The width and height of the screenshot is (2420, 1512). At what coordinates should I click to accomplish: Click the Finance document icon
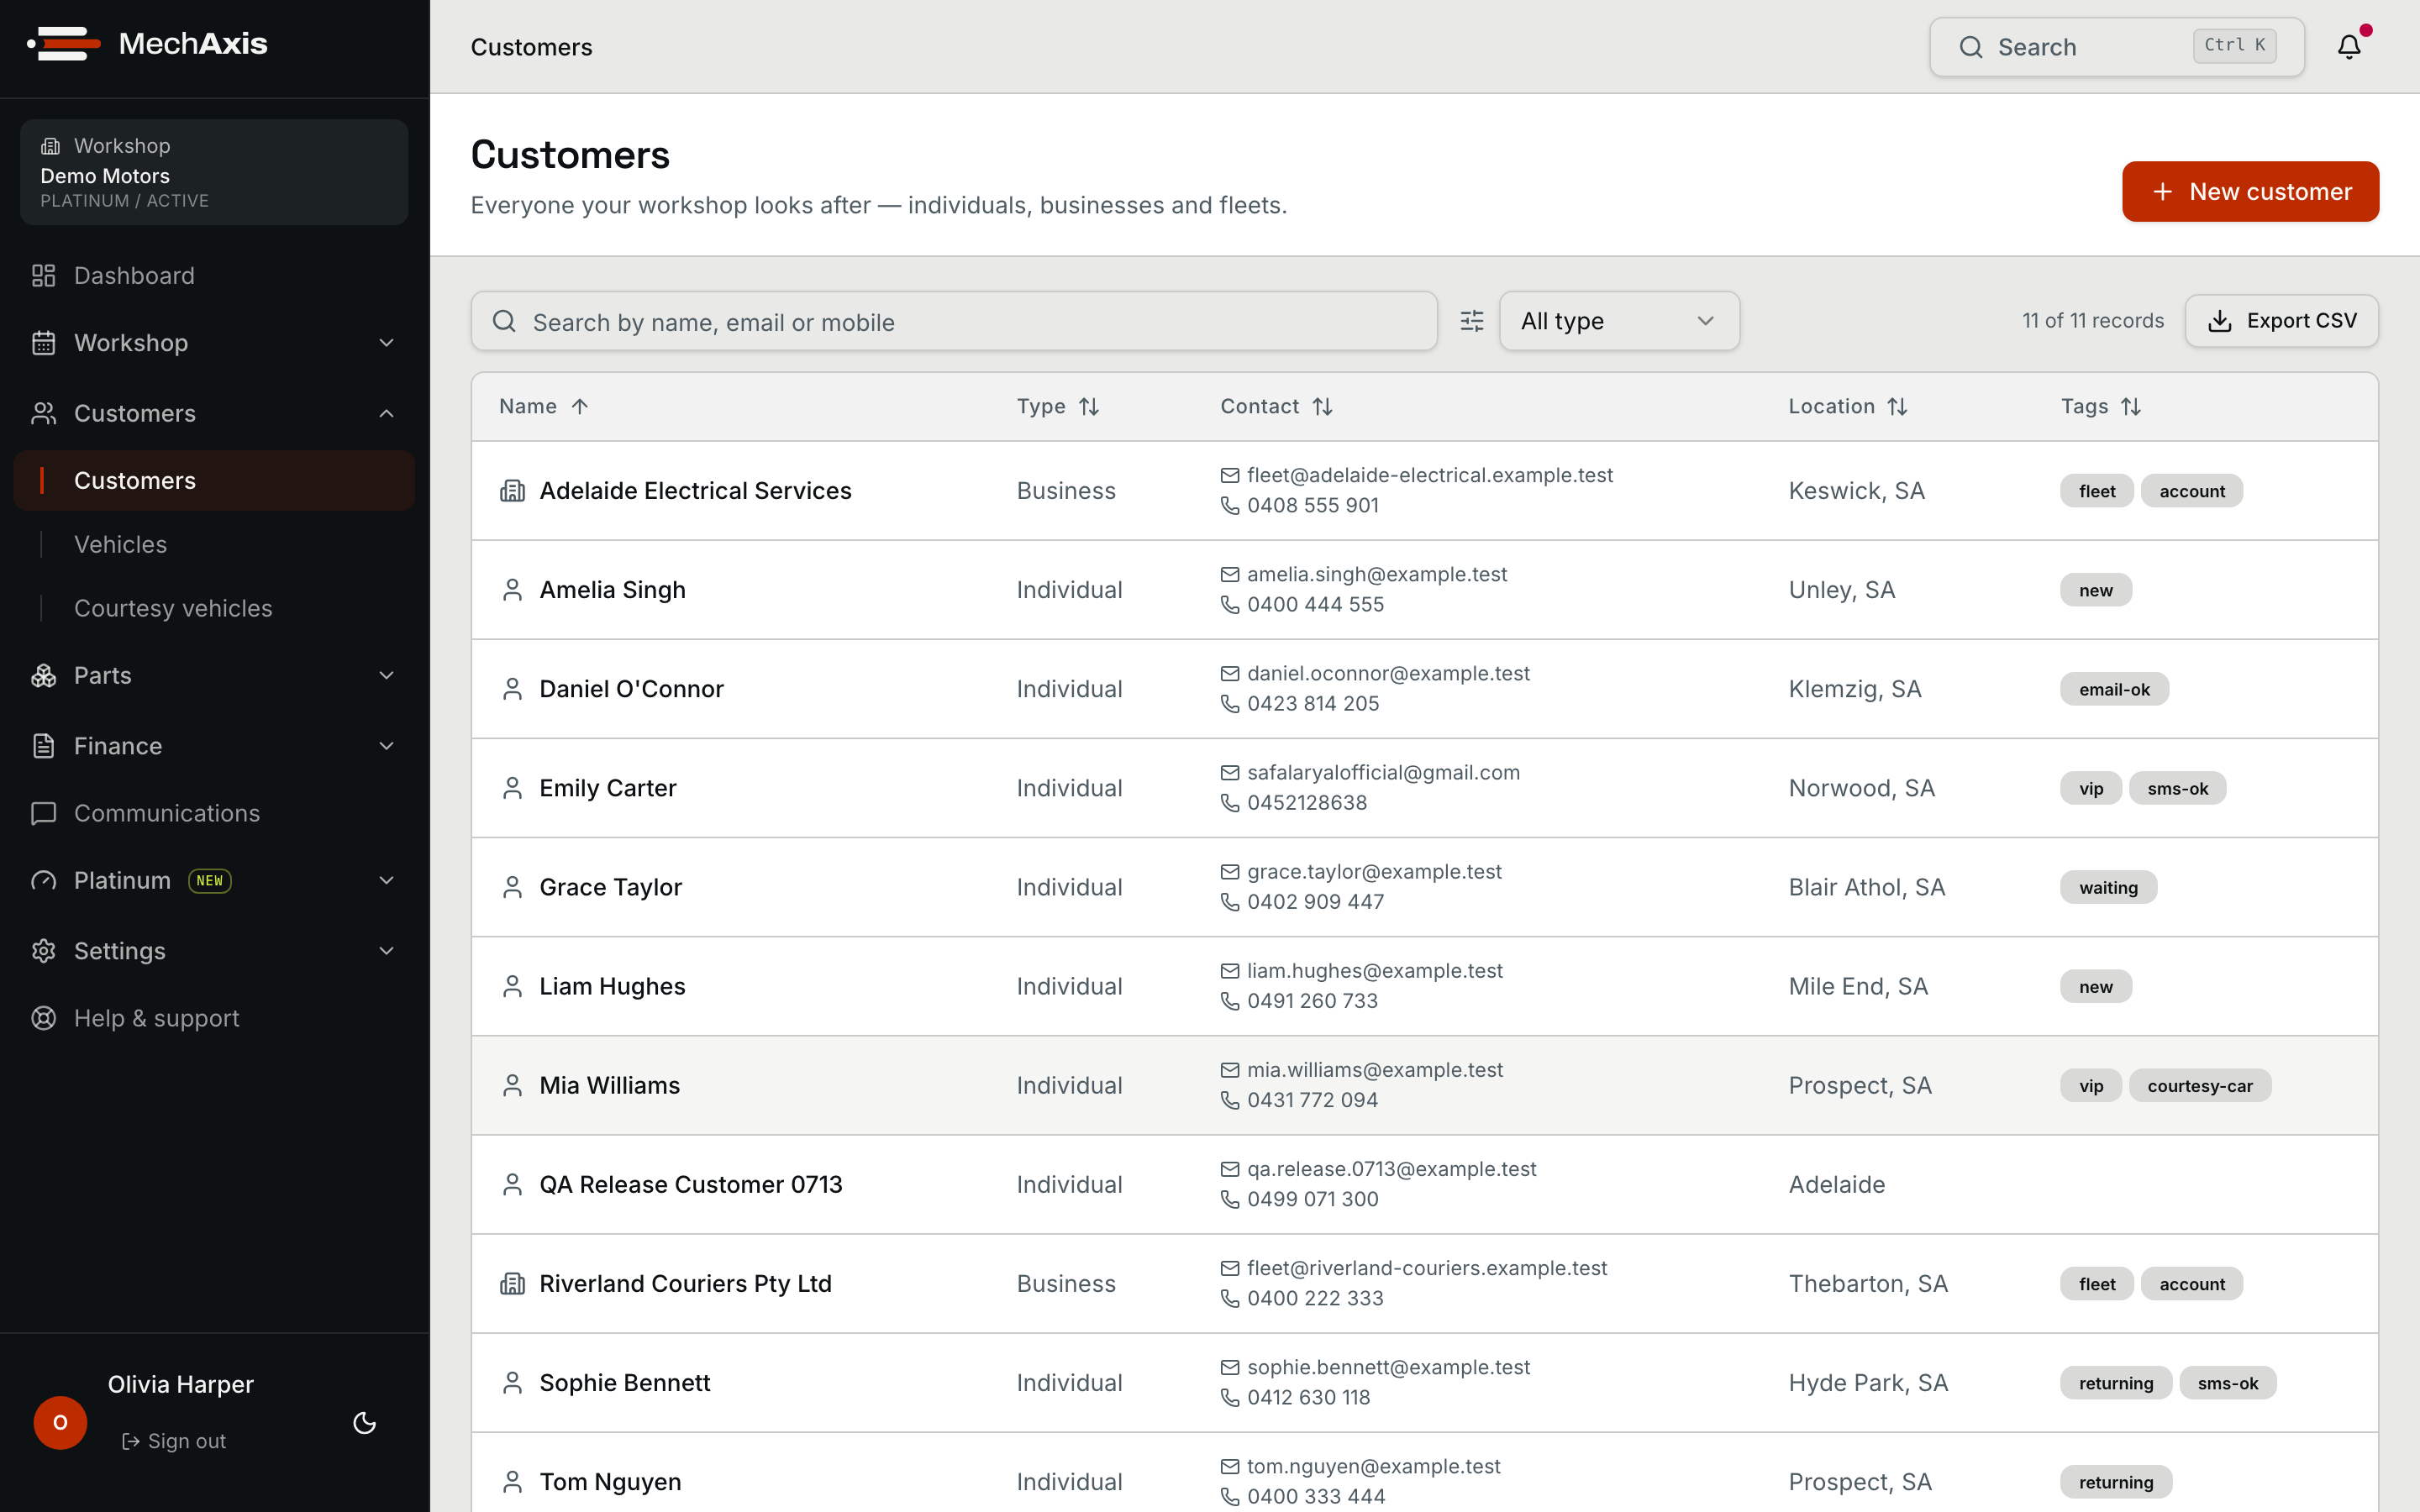[43, 746]
